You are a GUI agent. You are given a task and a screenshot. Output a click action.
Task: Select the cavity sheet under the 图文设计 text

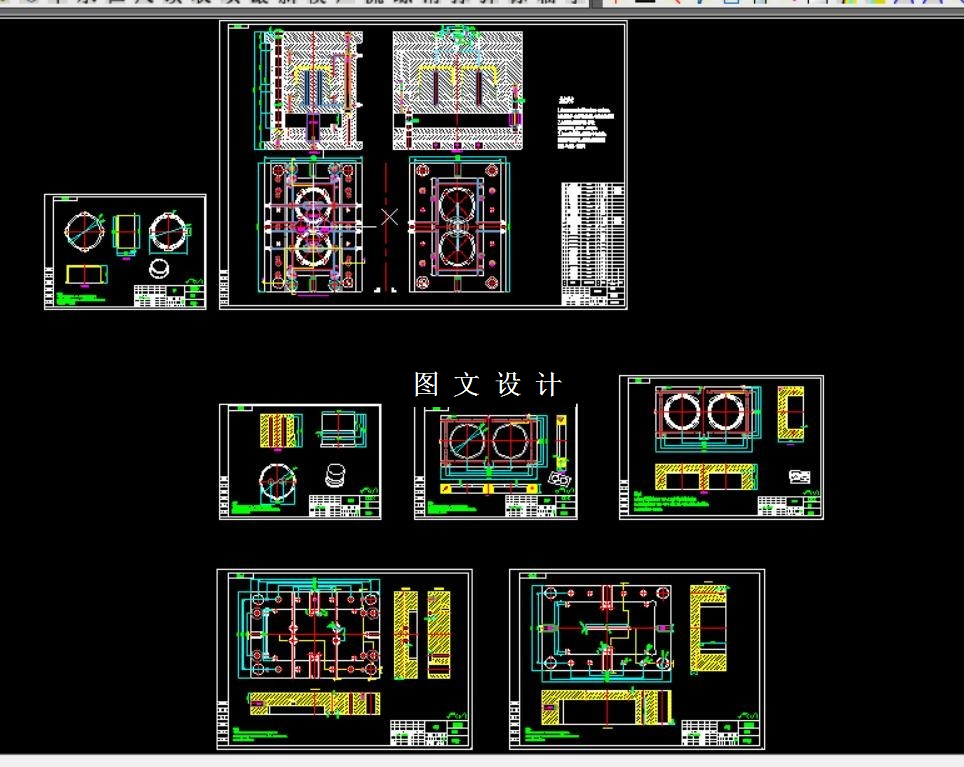[x=496, y=462]
